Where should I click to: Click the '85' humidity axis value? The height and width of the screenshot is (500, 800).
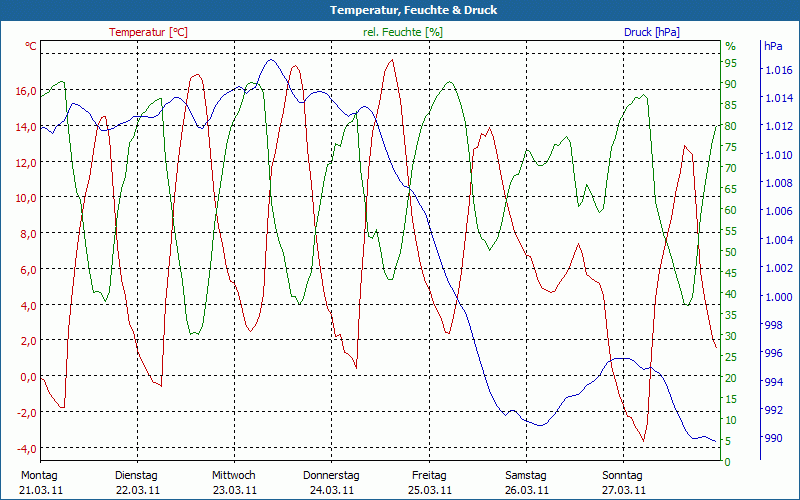click(x=731, y=105)
